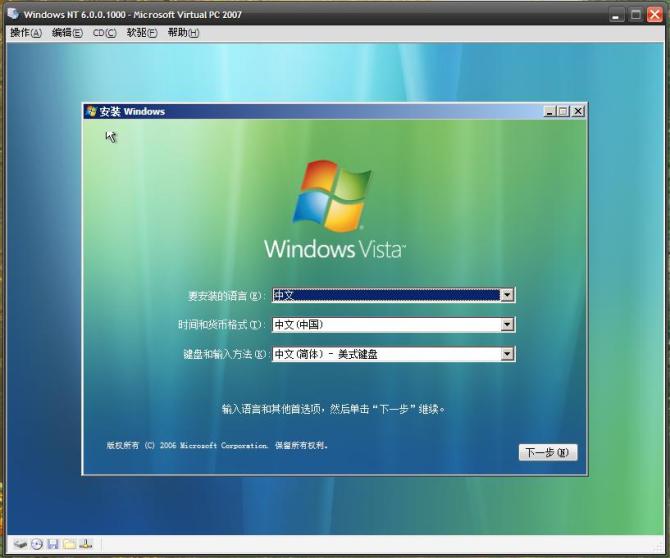The width and height of the screenshot is (670, 558).
Task: Expand the time and currency format dropdown arrow
Action: coord(507,325)
